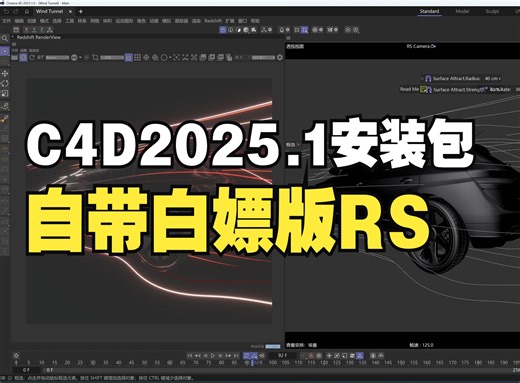Image resolution: width=520 pixels, height=383 pixels.
Task: Open the Redshift menu
Action: click(x=213, y=21)
